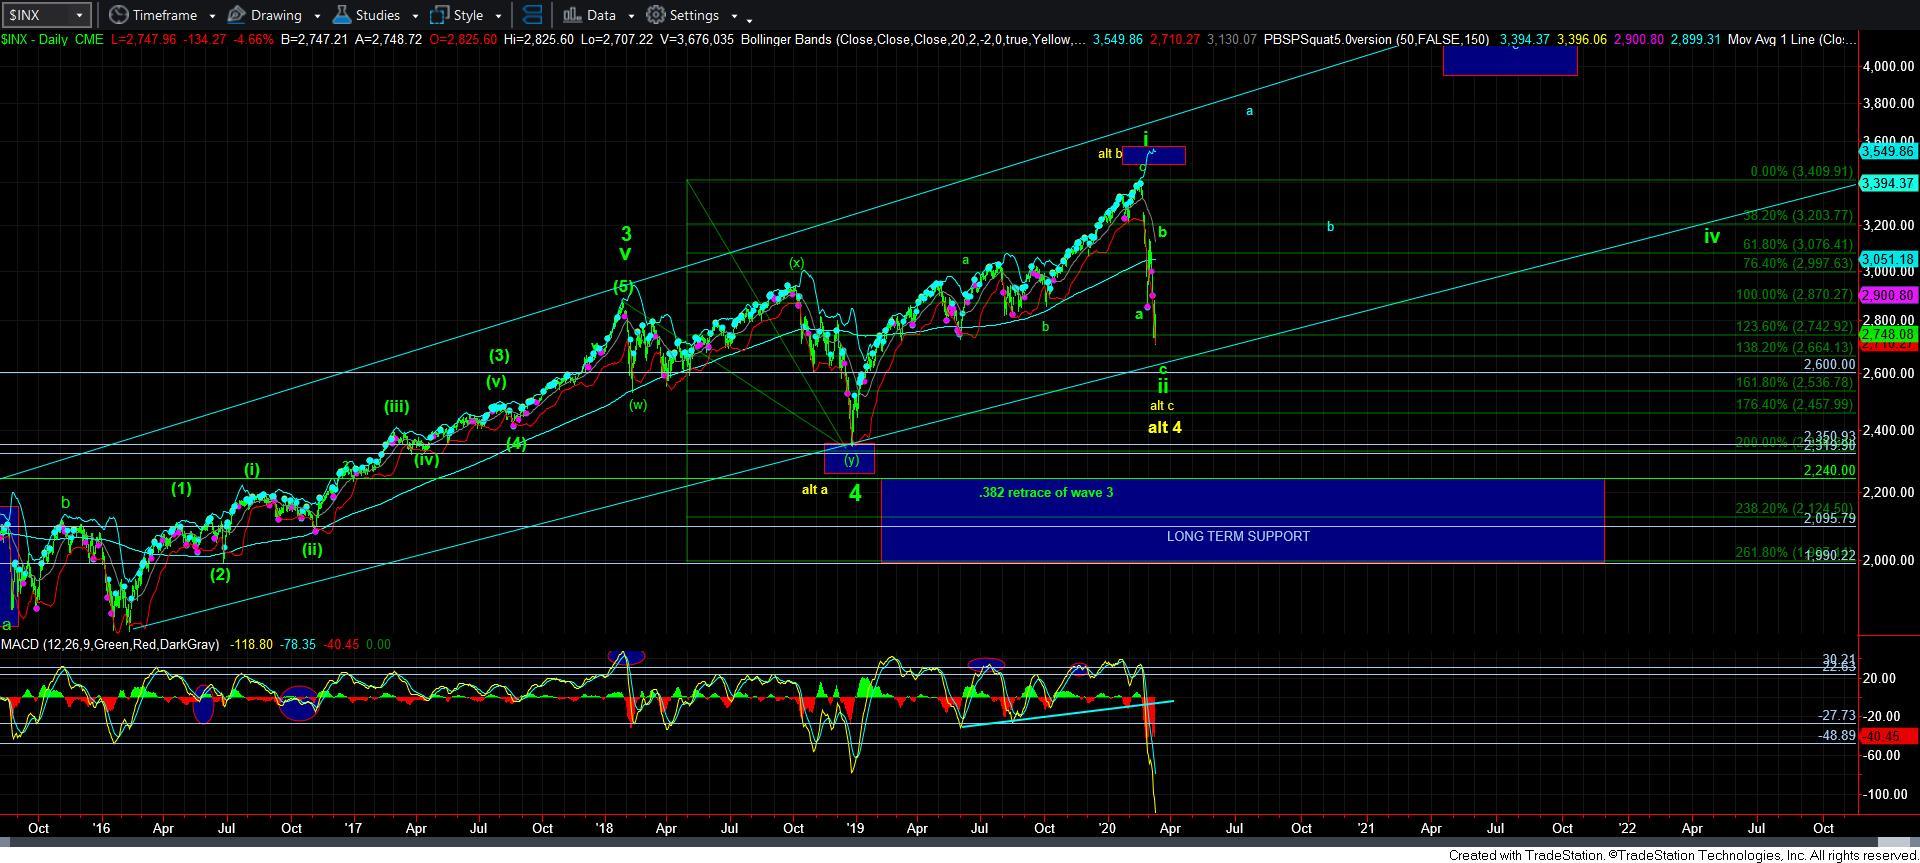Screen dimensions: 1920x863
Task: Select the MACD (12,26,9,Green,Red,DarkGray) label
Action: (x=110, y=645)
